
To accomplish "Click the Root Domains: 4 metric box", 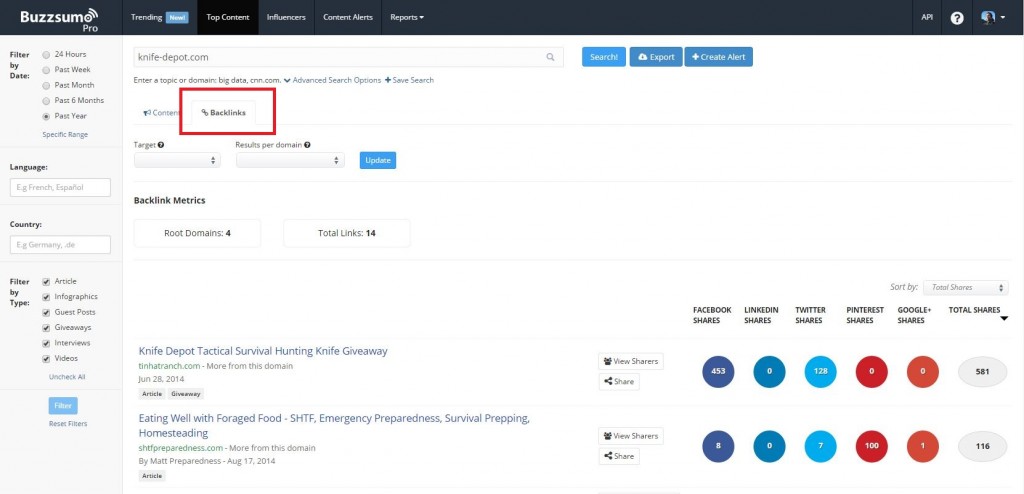I will 197,233.
